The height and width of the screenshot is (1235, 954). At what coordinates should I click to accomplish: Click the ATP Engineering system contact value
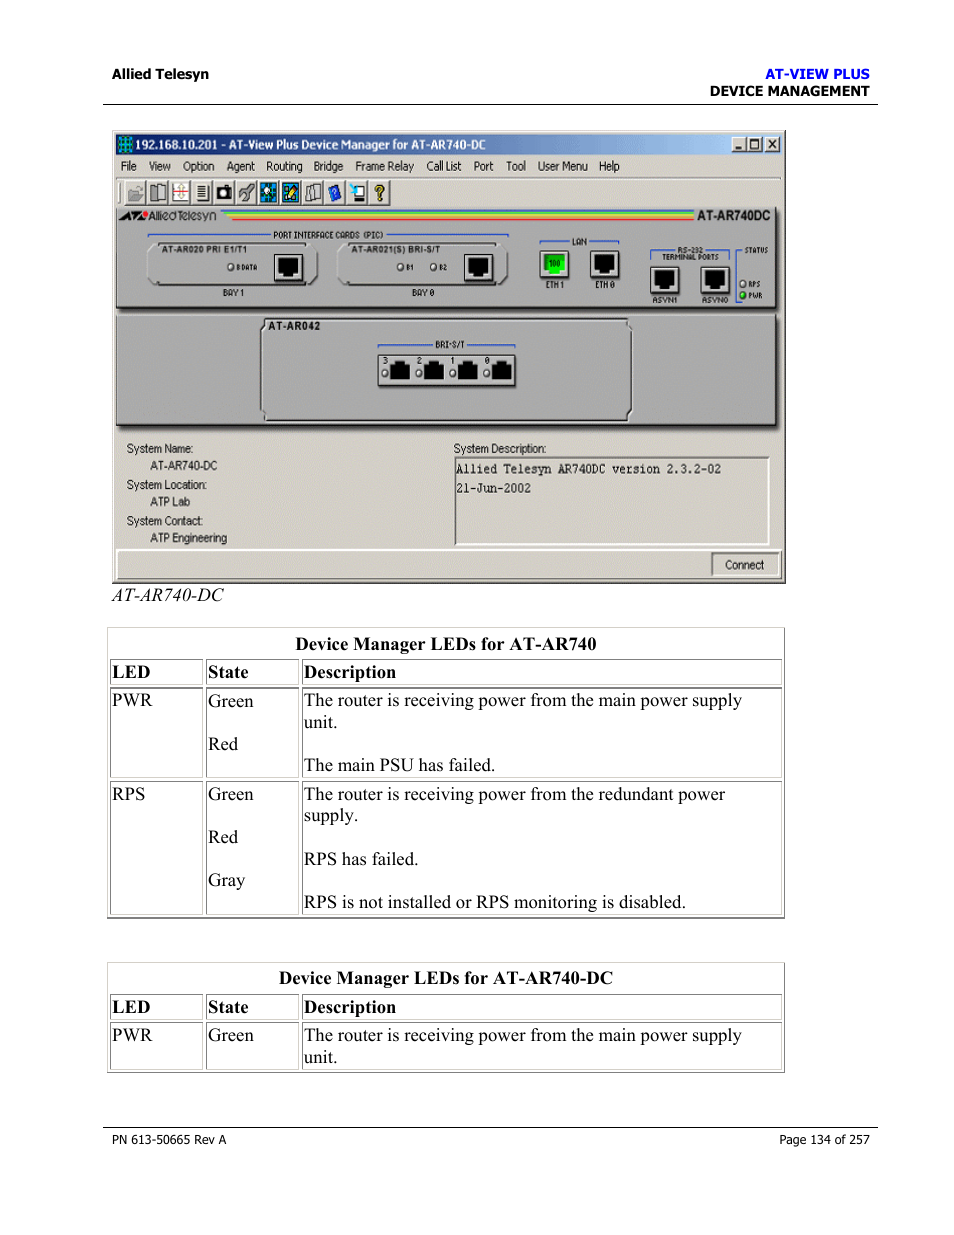pos(188,538)
